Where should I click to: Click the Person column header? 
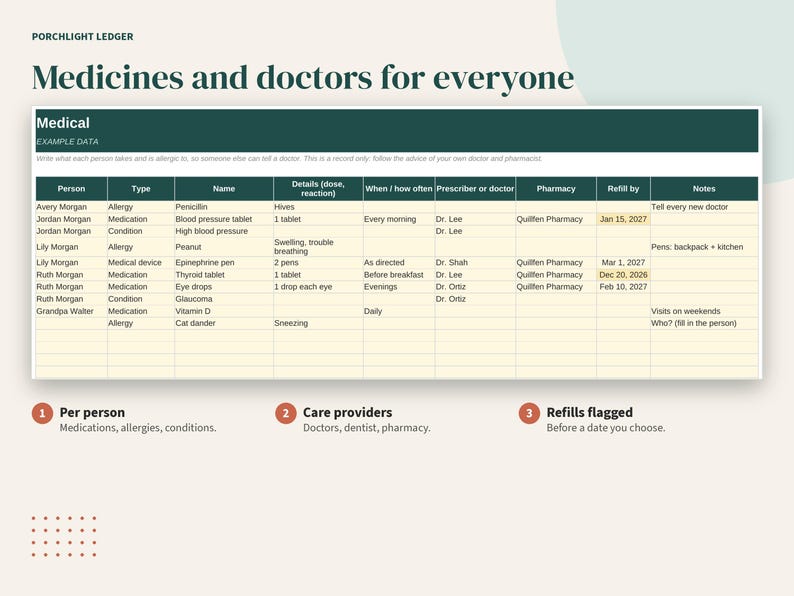(71, 188)
